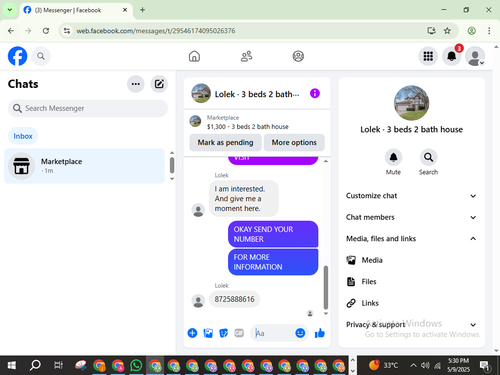This screenshot has height=375, width=500.
Task: Click Mark as pending button
Action: point(225,142)
